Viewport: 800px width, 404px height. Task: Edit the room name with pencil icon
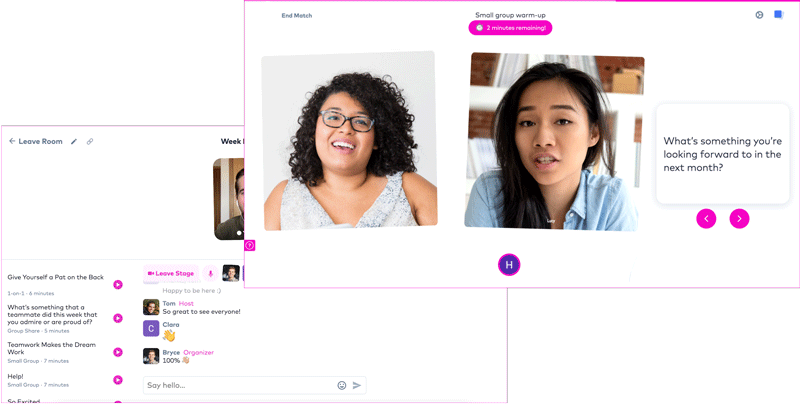[x=74, y=141]
